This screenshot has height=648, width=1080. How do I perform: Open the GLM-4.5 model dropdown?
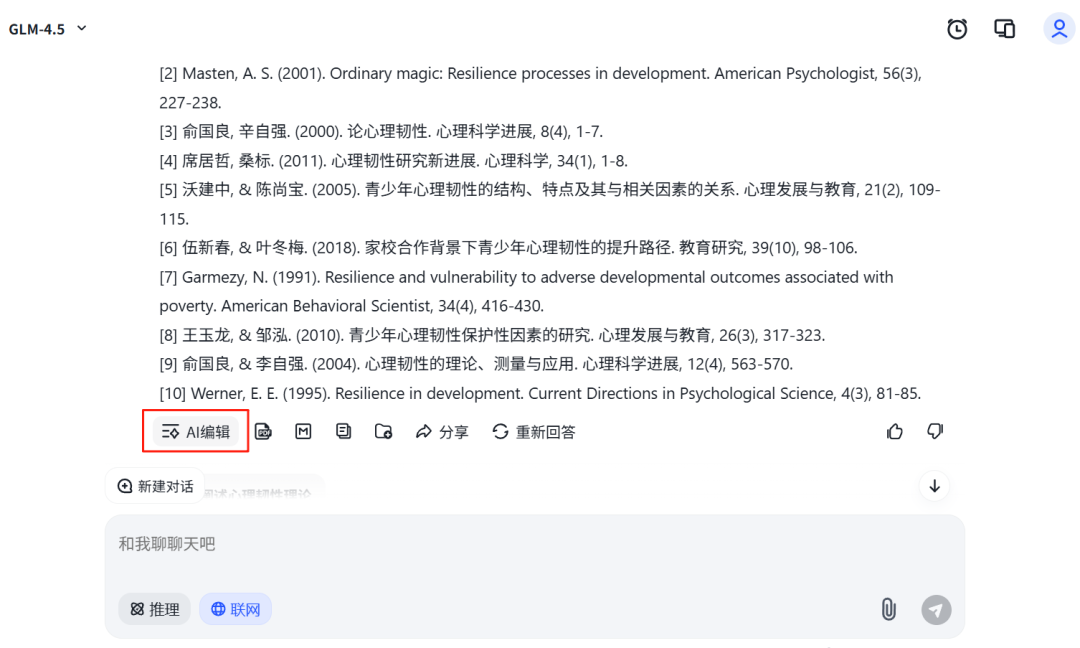(48, 29)
